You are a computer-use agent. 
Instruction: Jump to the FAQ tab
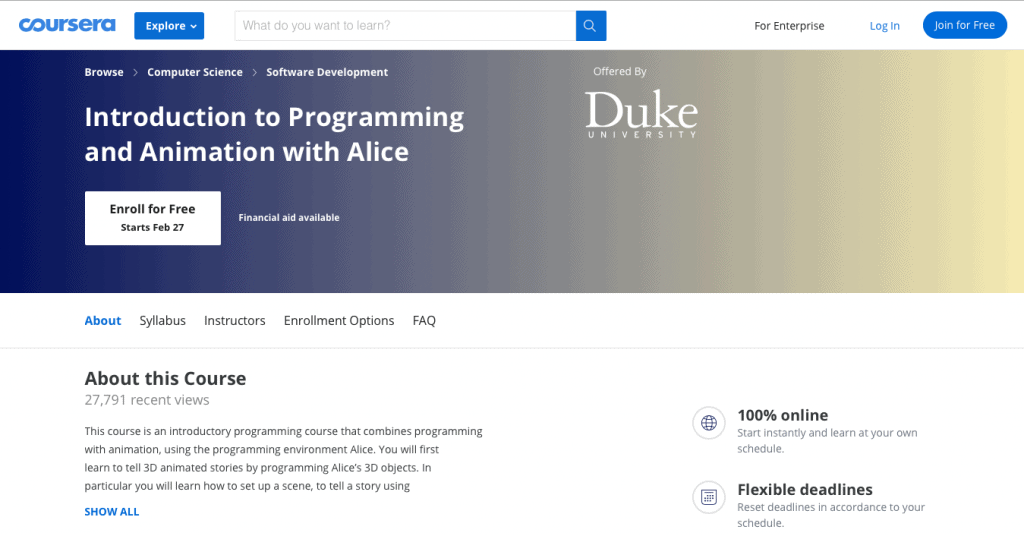coord(424,321)
